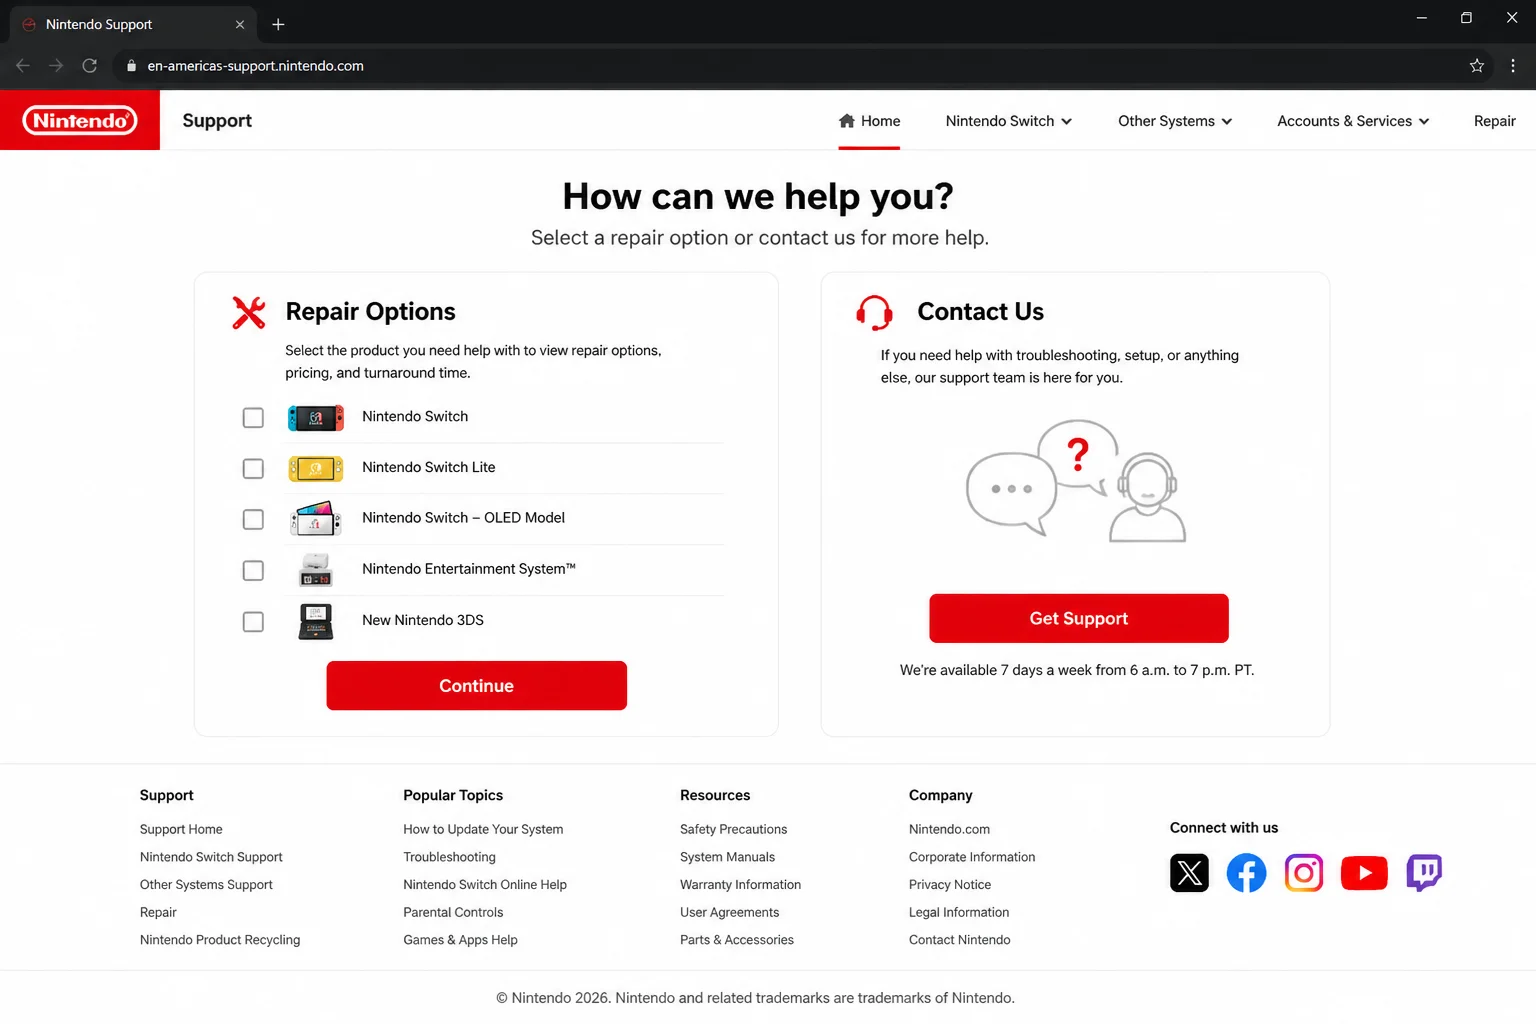Click the red Get Support button

click(x=1079, y=619)
